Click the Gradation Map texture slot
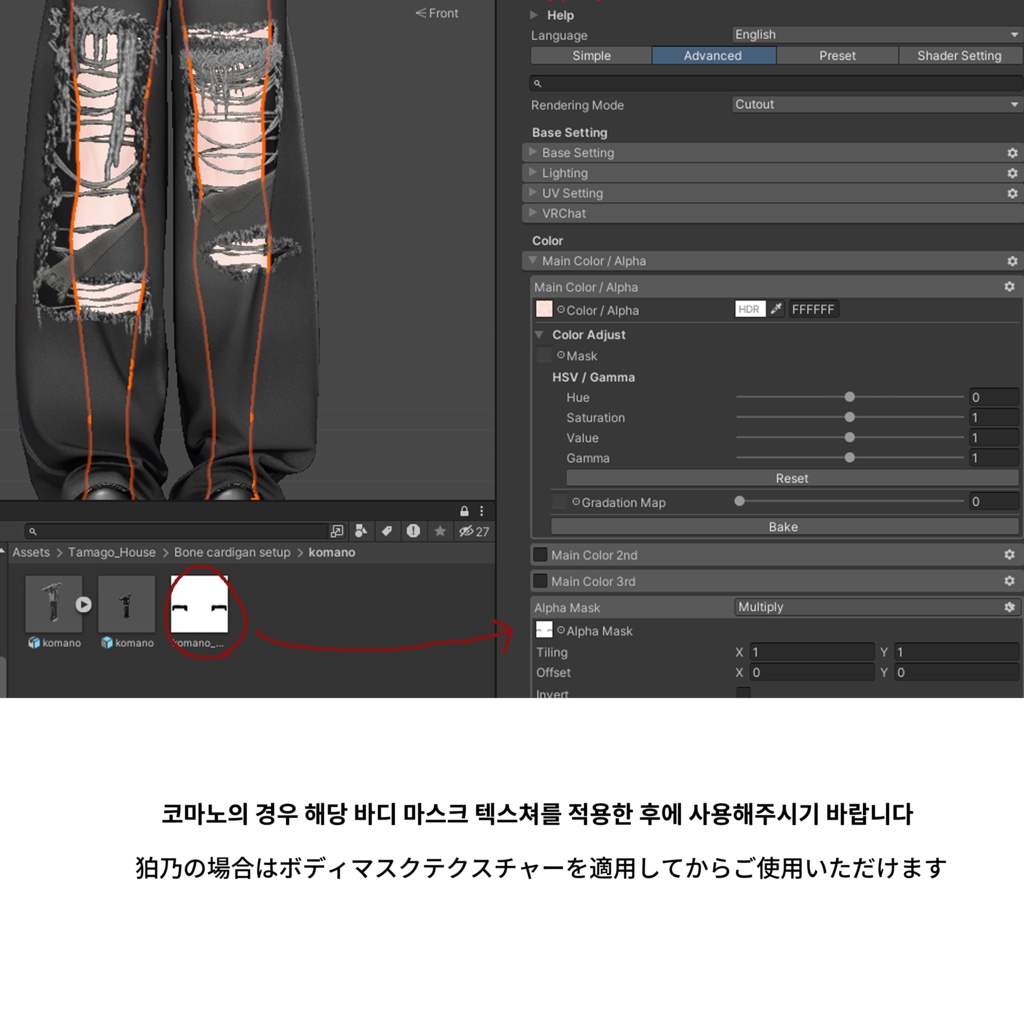The width and height of the screenshot is (1024, 1024). pos(559,502)
